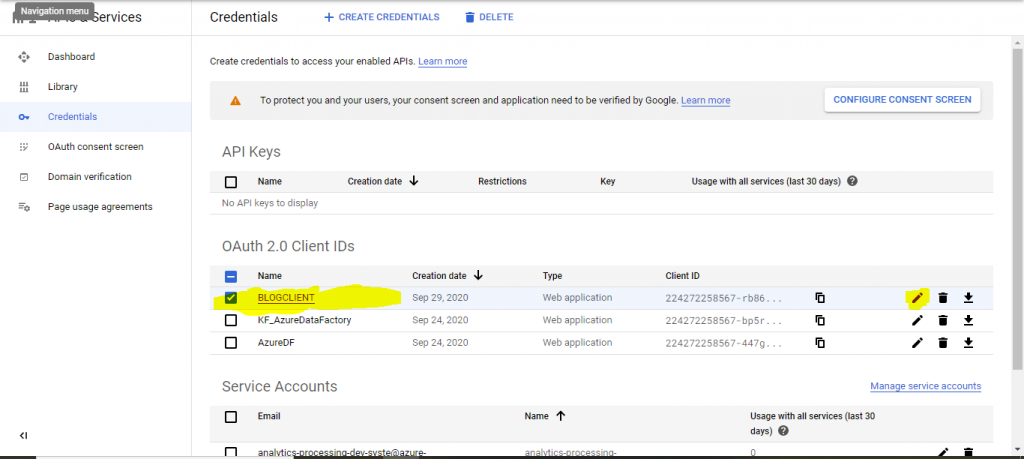Click the AzureDF client name
Image resolution: width=1024 pixels, height=459 pixels.
point(276,343)
